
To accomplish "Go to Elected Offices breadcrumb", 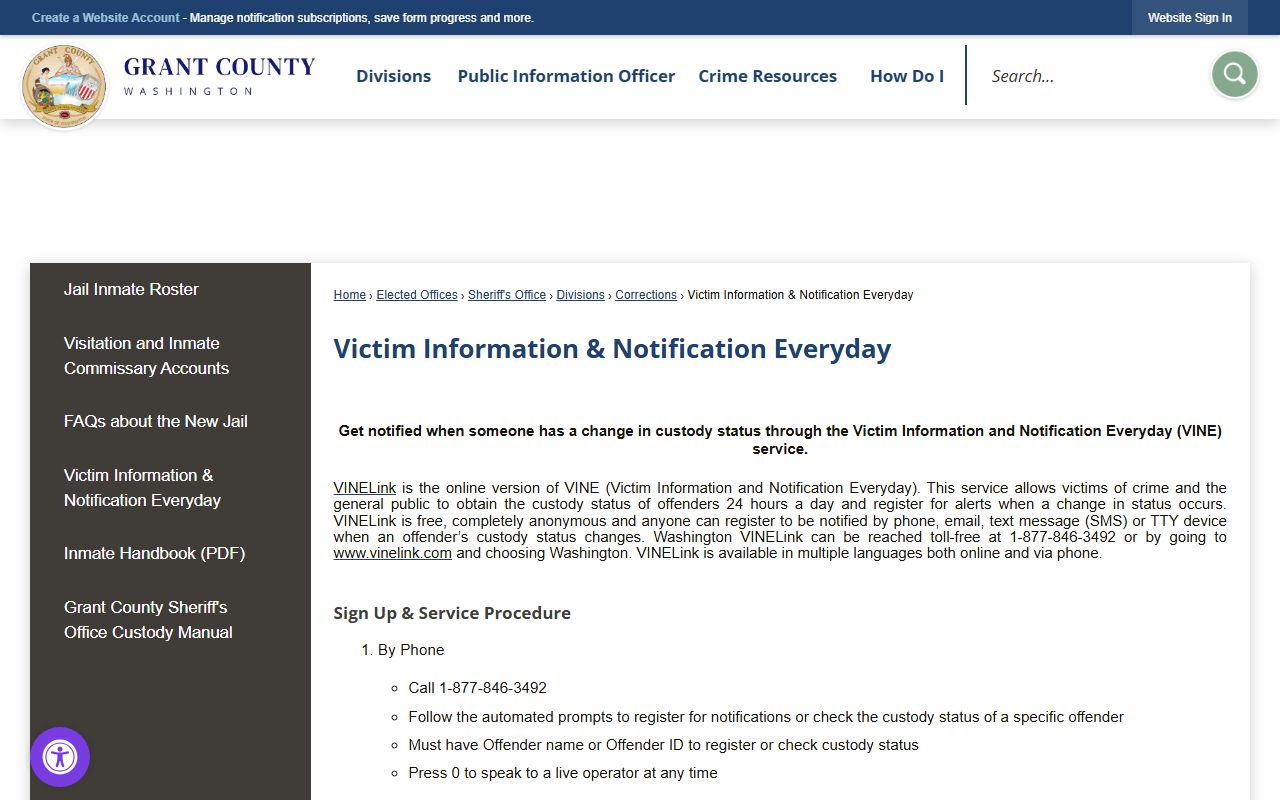I will pyautogui.click(x=417, y=295).
